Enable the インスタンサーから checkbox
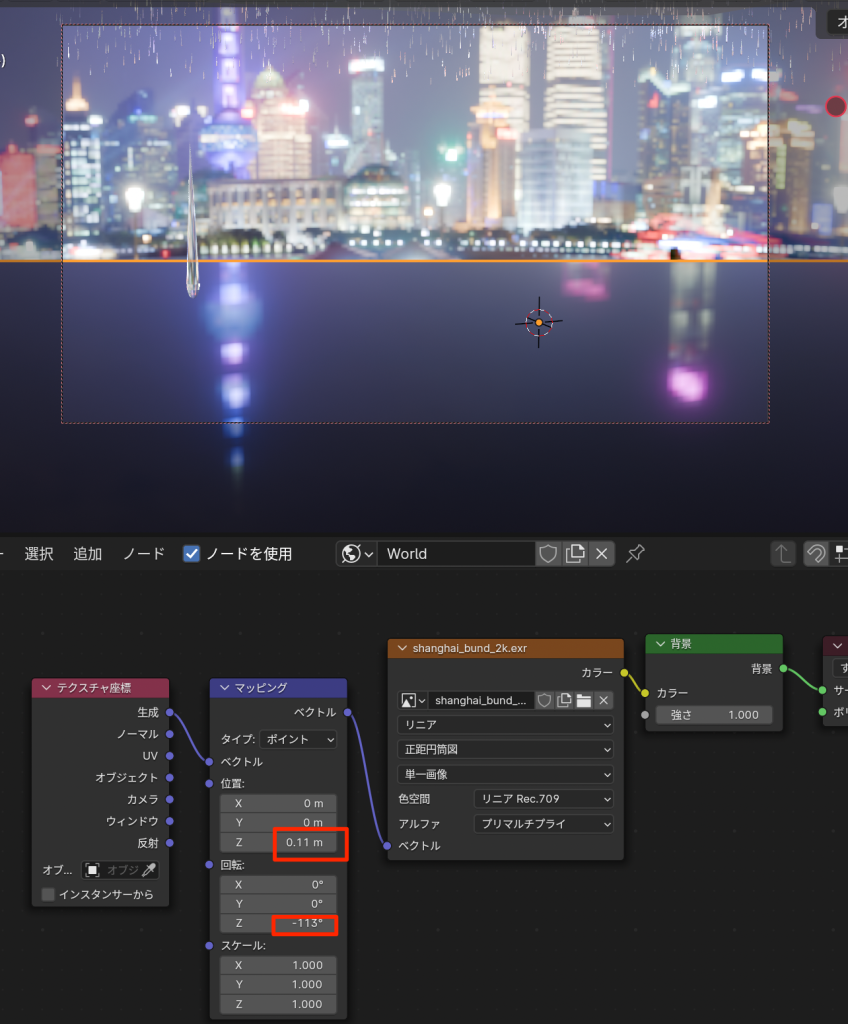The image size is (848, 1024). click(x=48, y=894)
